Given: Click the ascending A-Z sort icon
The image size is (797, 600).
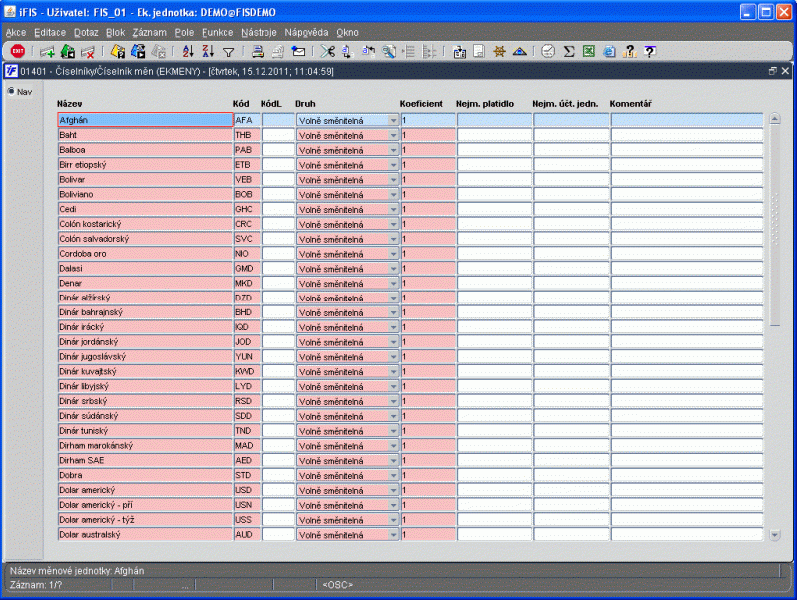Looking at the screenshot, I should tap(188, 51).
